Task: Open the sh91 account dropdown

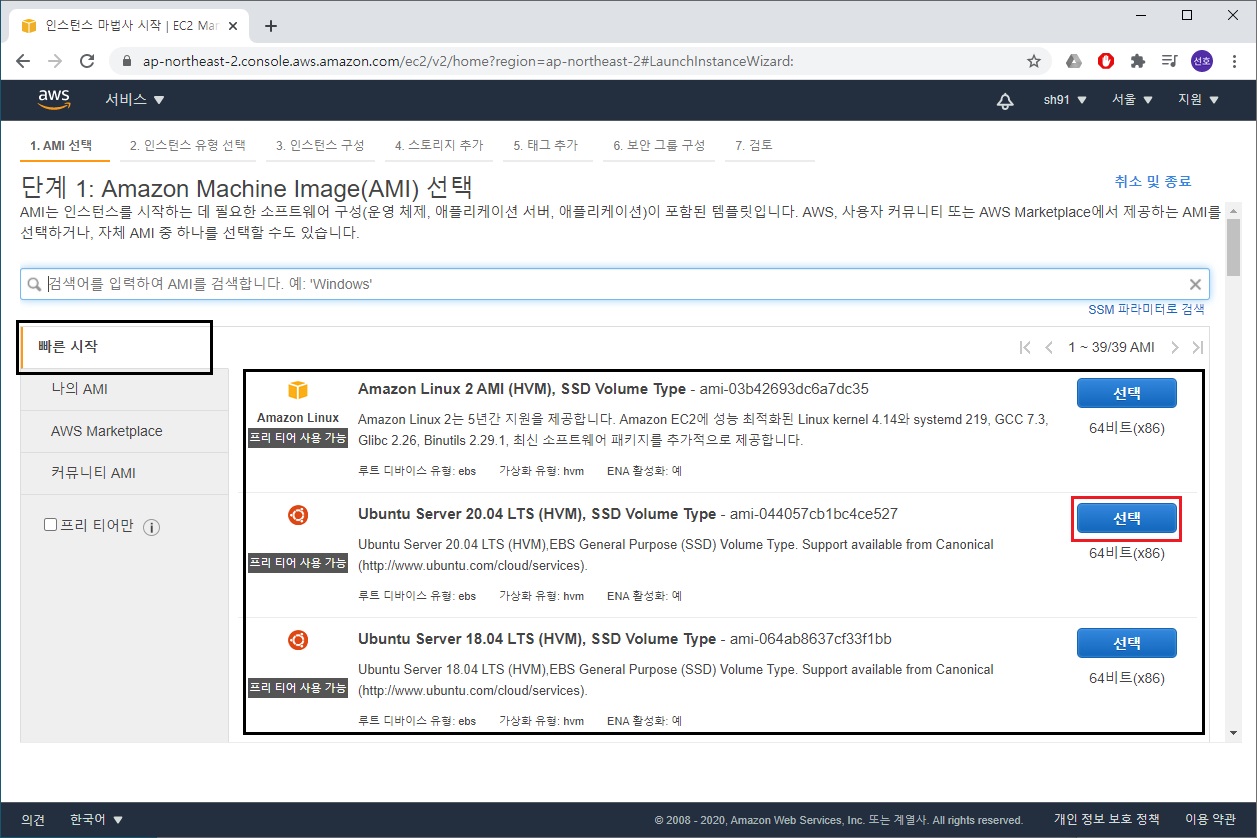Action: pyautogui.click(x=1065, y=100)
